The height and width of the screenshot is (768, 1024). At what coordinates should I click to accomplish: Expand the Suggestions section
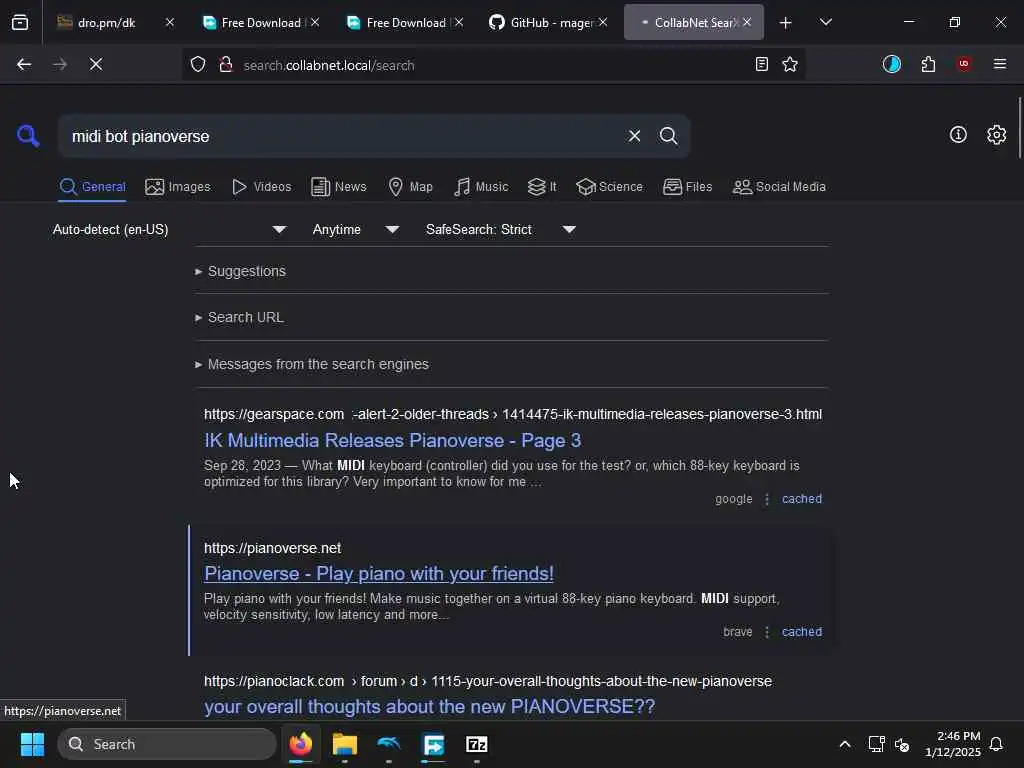pos(240,271)
